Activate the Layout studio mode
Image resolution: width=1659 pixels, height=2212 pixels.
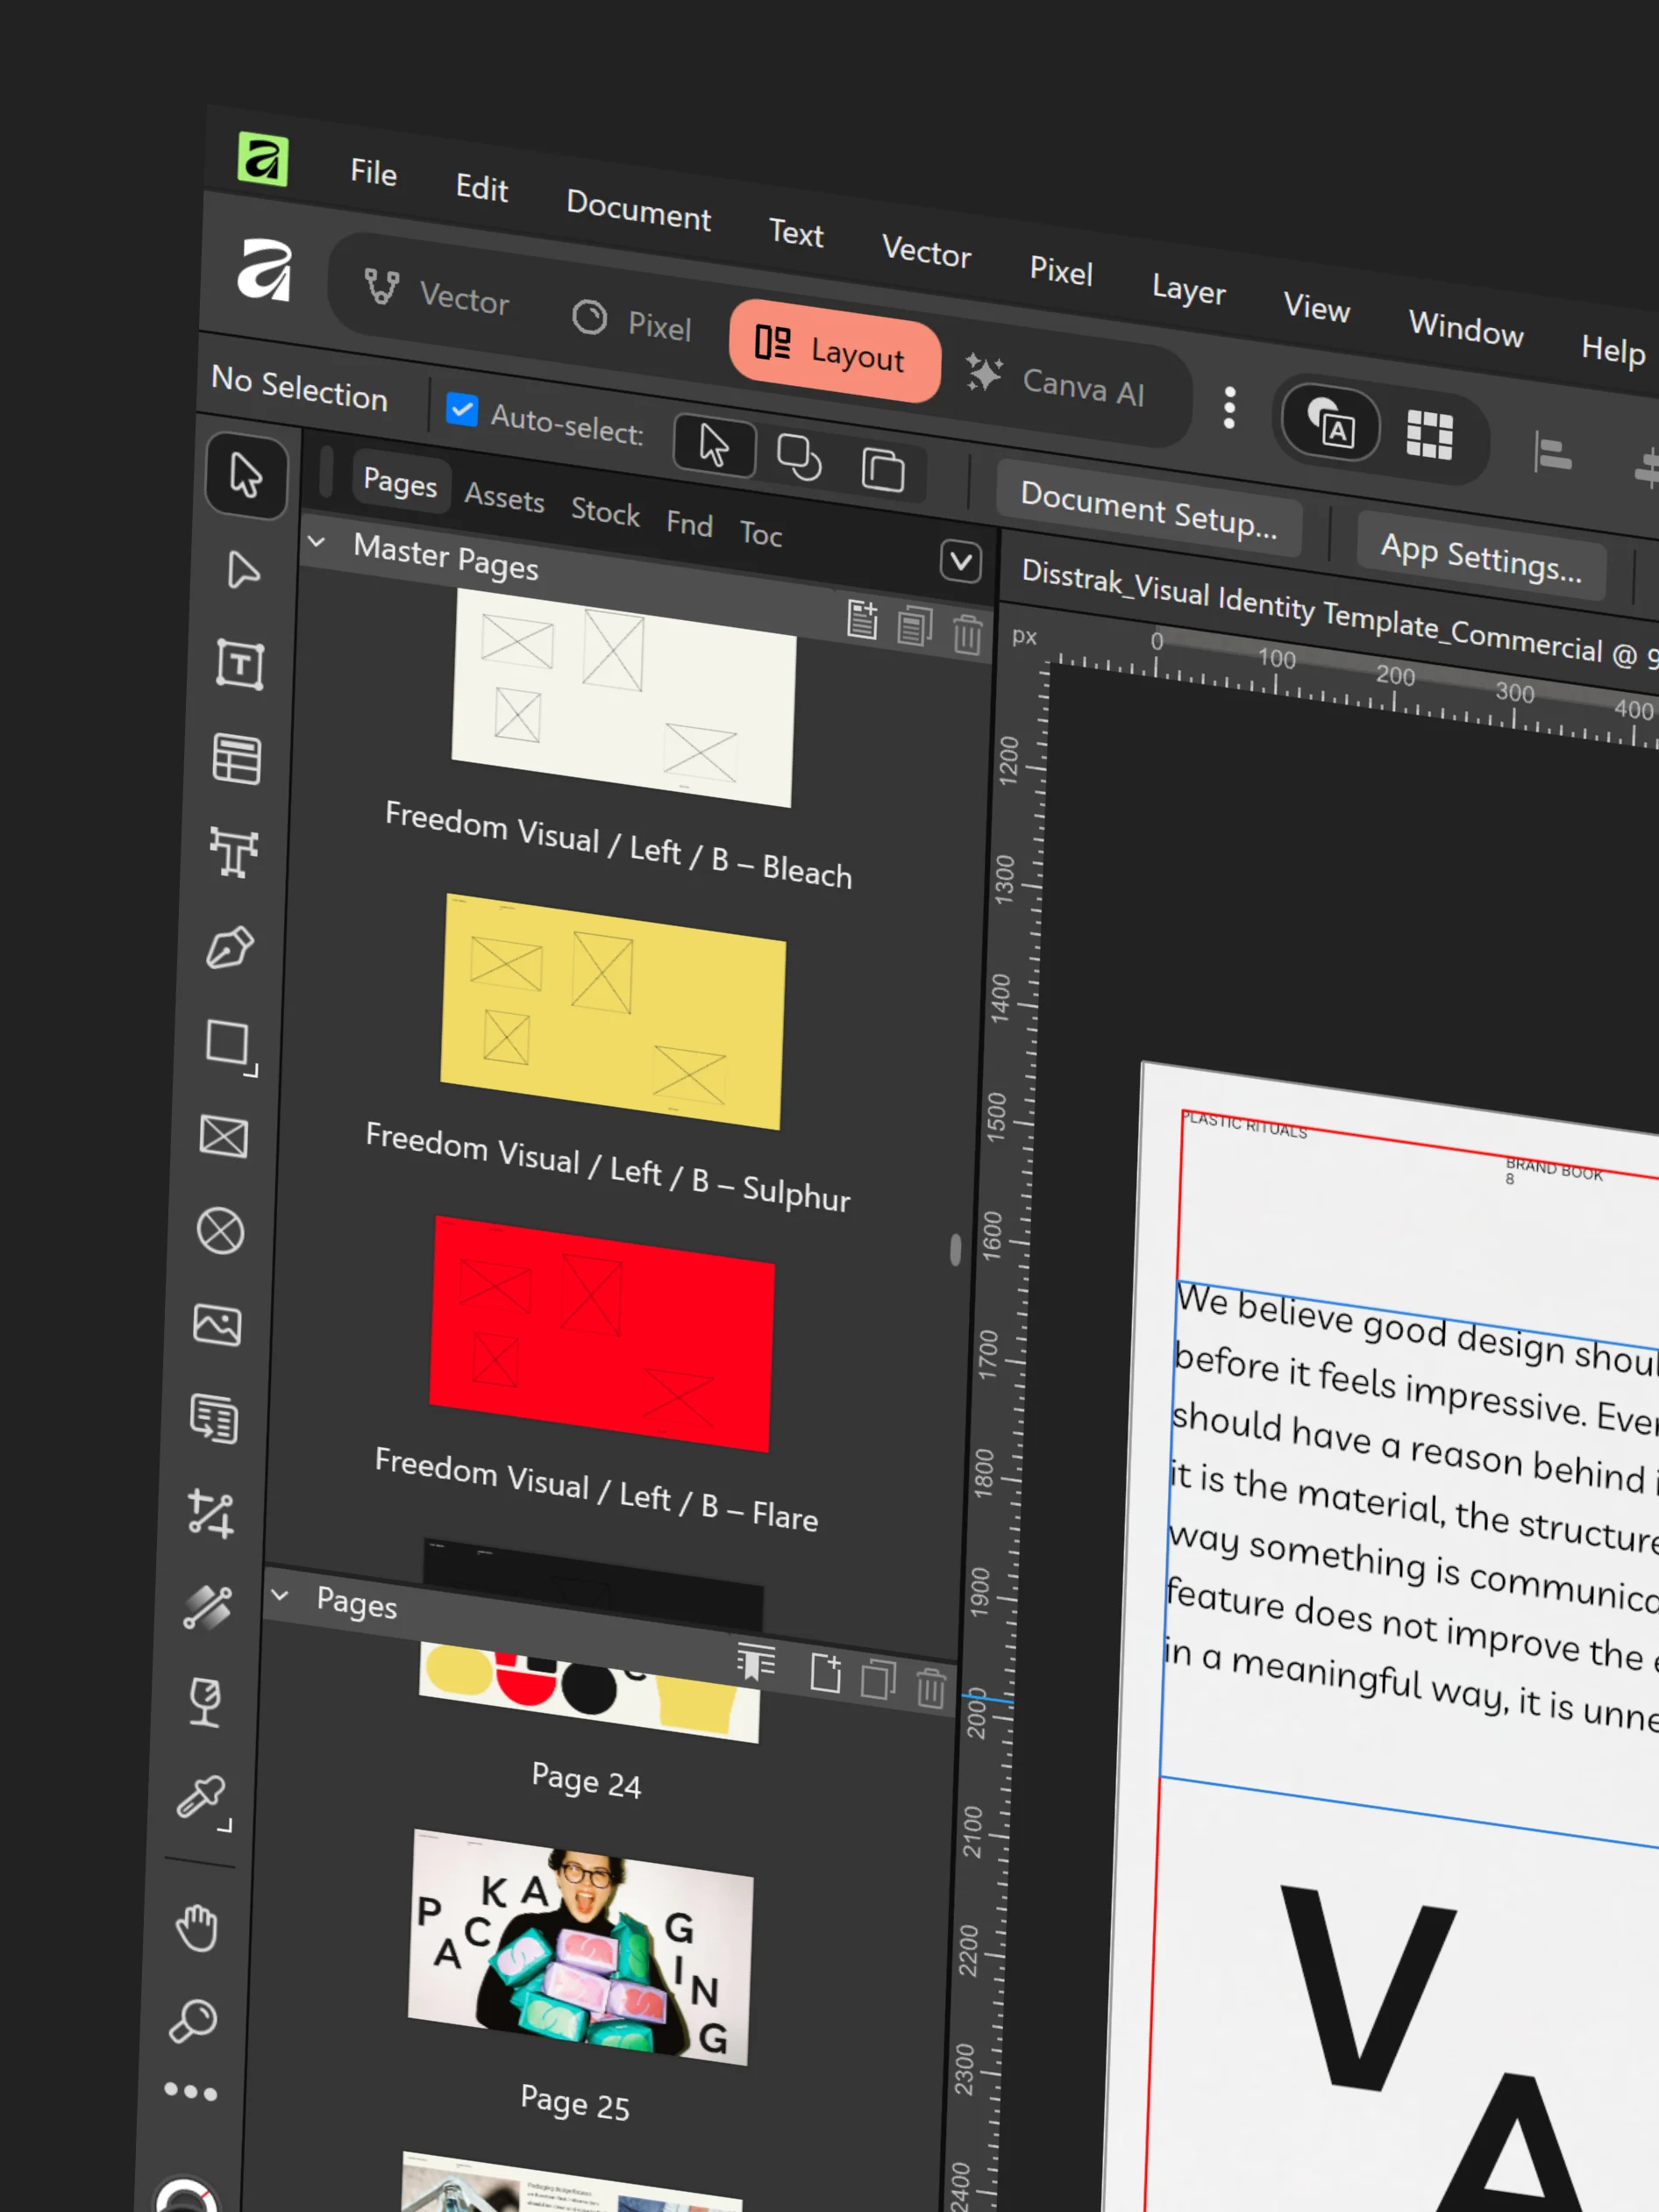[834, 351]
